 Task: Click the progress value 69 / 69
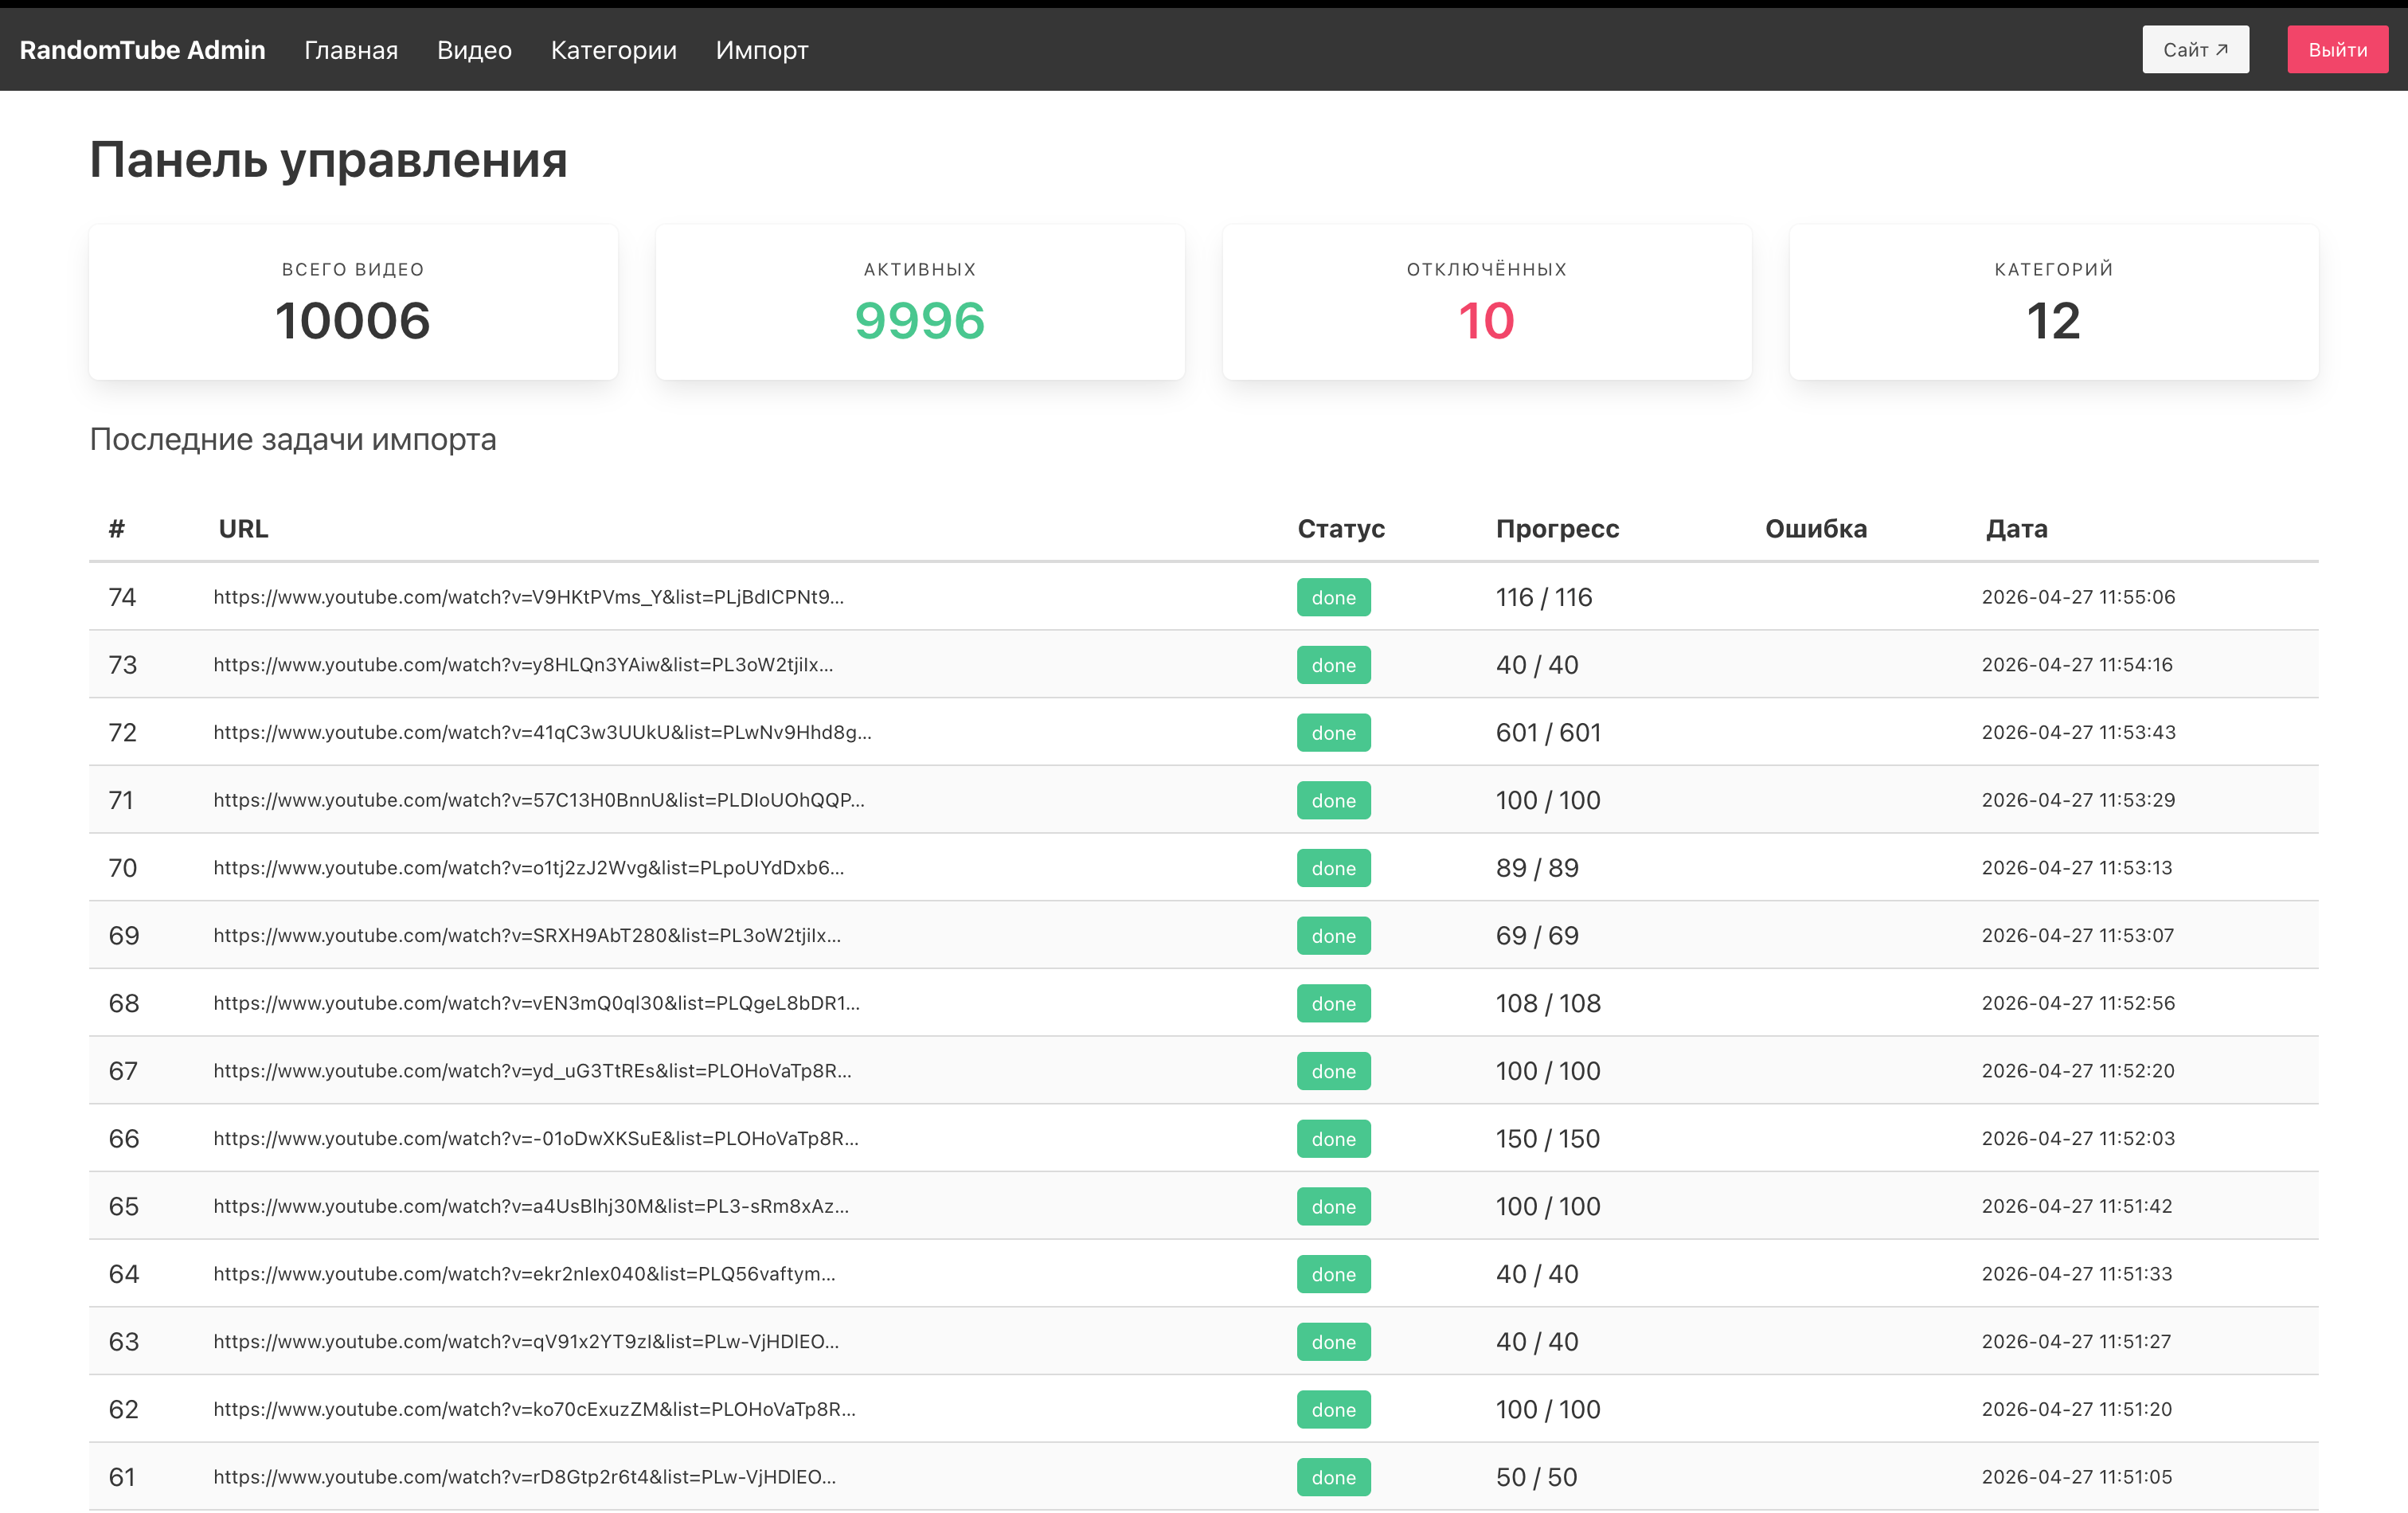click(1537, 935)
